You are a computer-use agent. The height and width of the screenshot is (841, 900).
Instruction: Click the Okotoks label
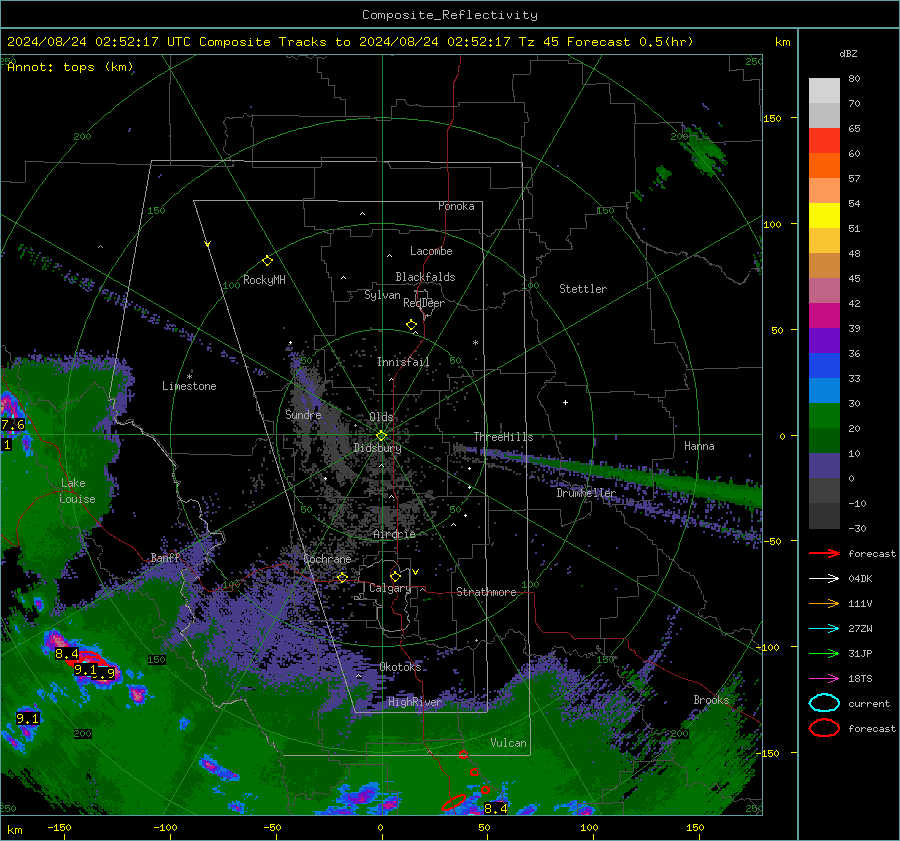[x=400, y=666]
